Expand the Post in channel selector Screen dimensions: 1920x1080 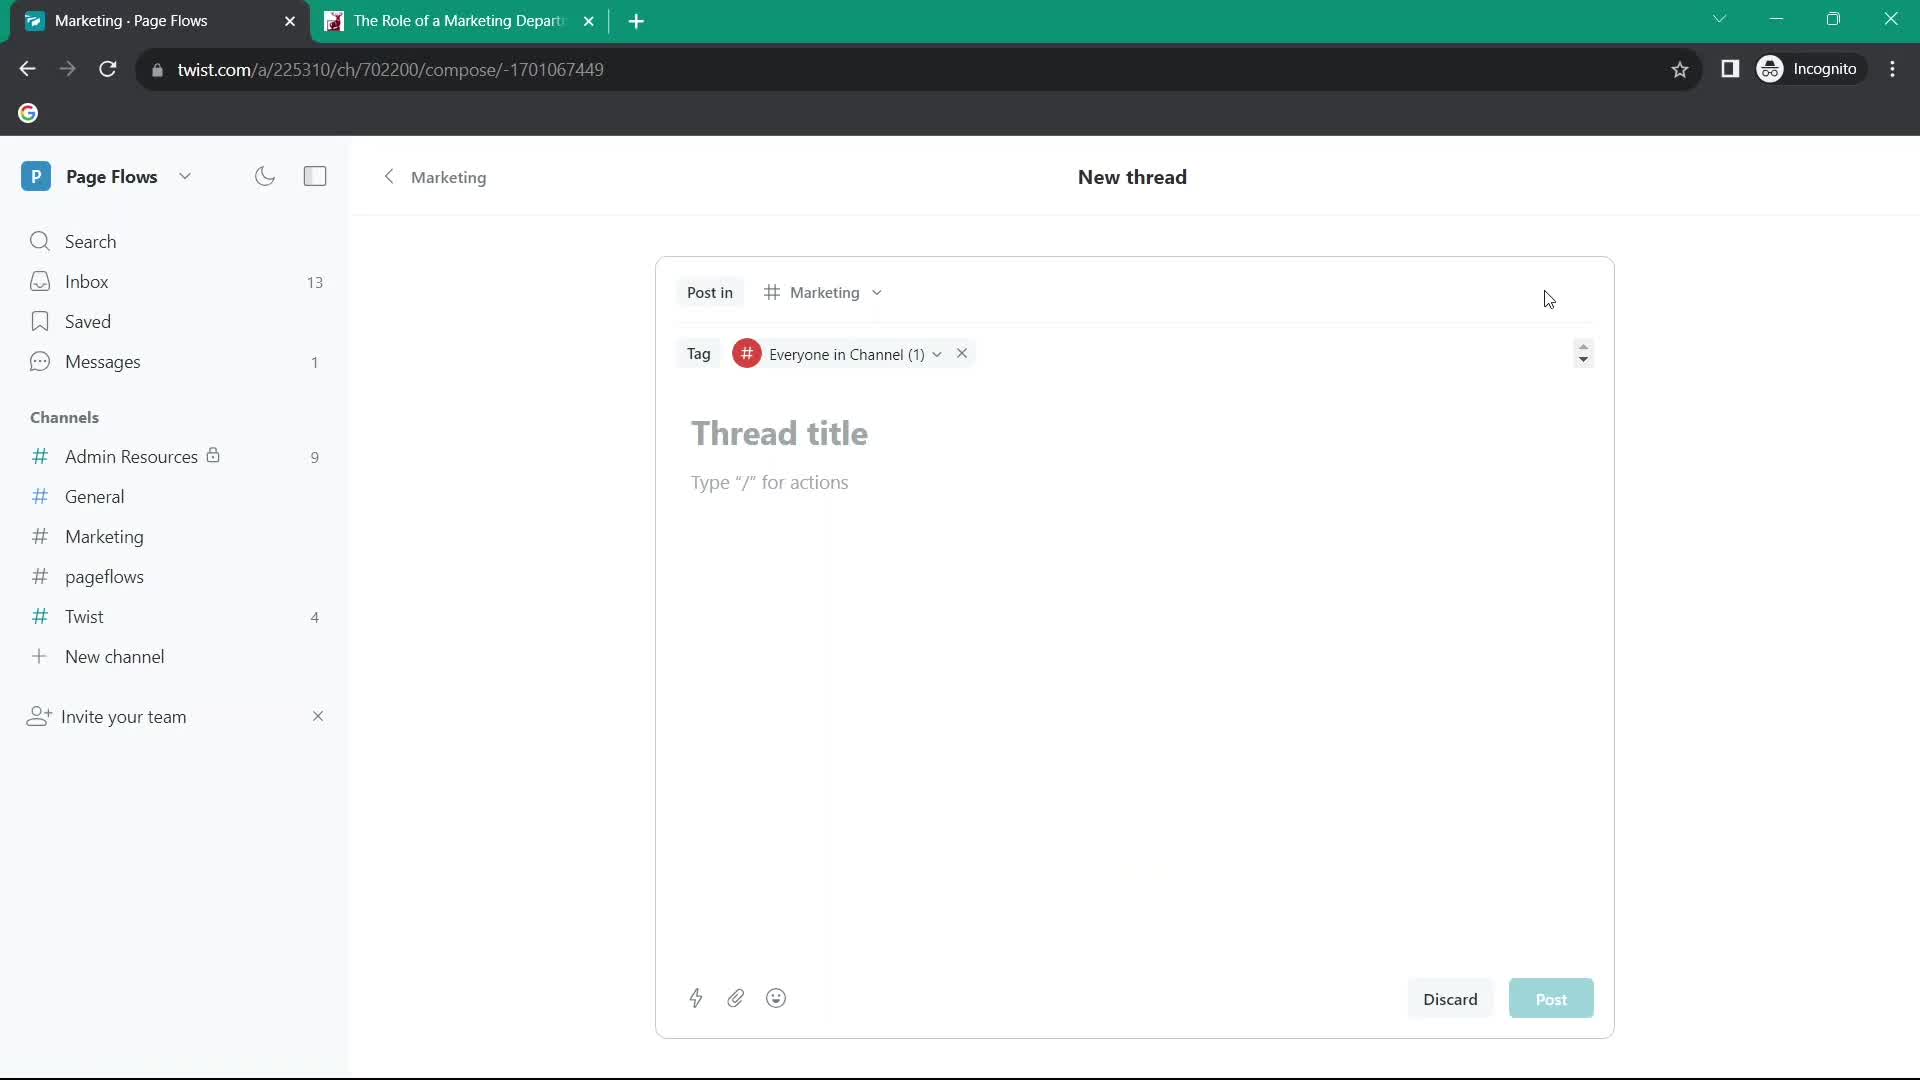[824, 291]
